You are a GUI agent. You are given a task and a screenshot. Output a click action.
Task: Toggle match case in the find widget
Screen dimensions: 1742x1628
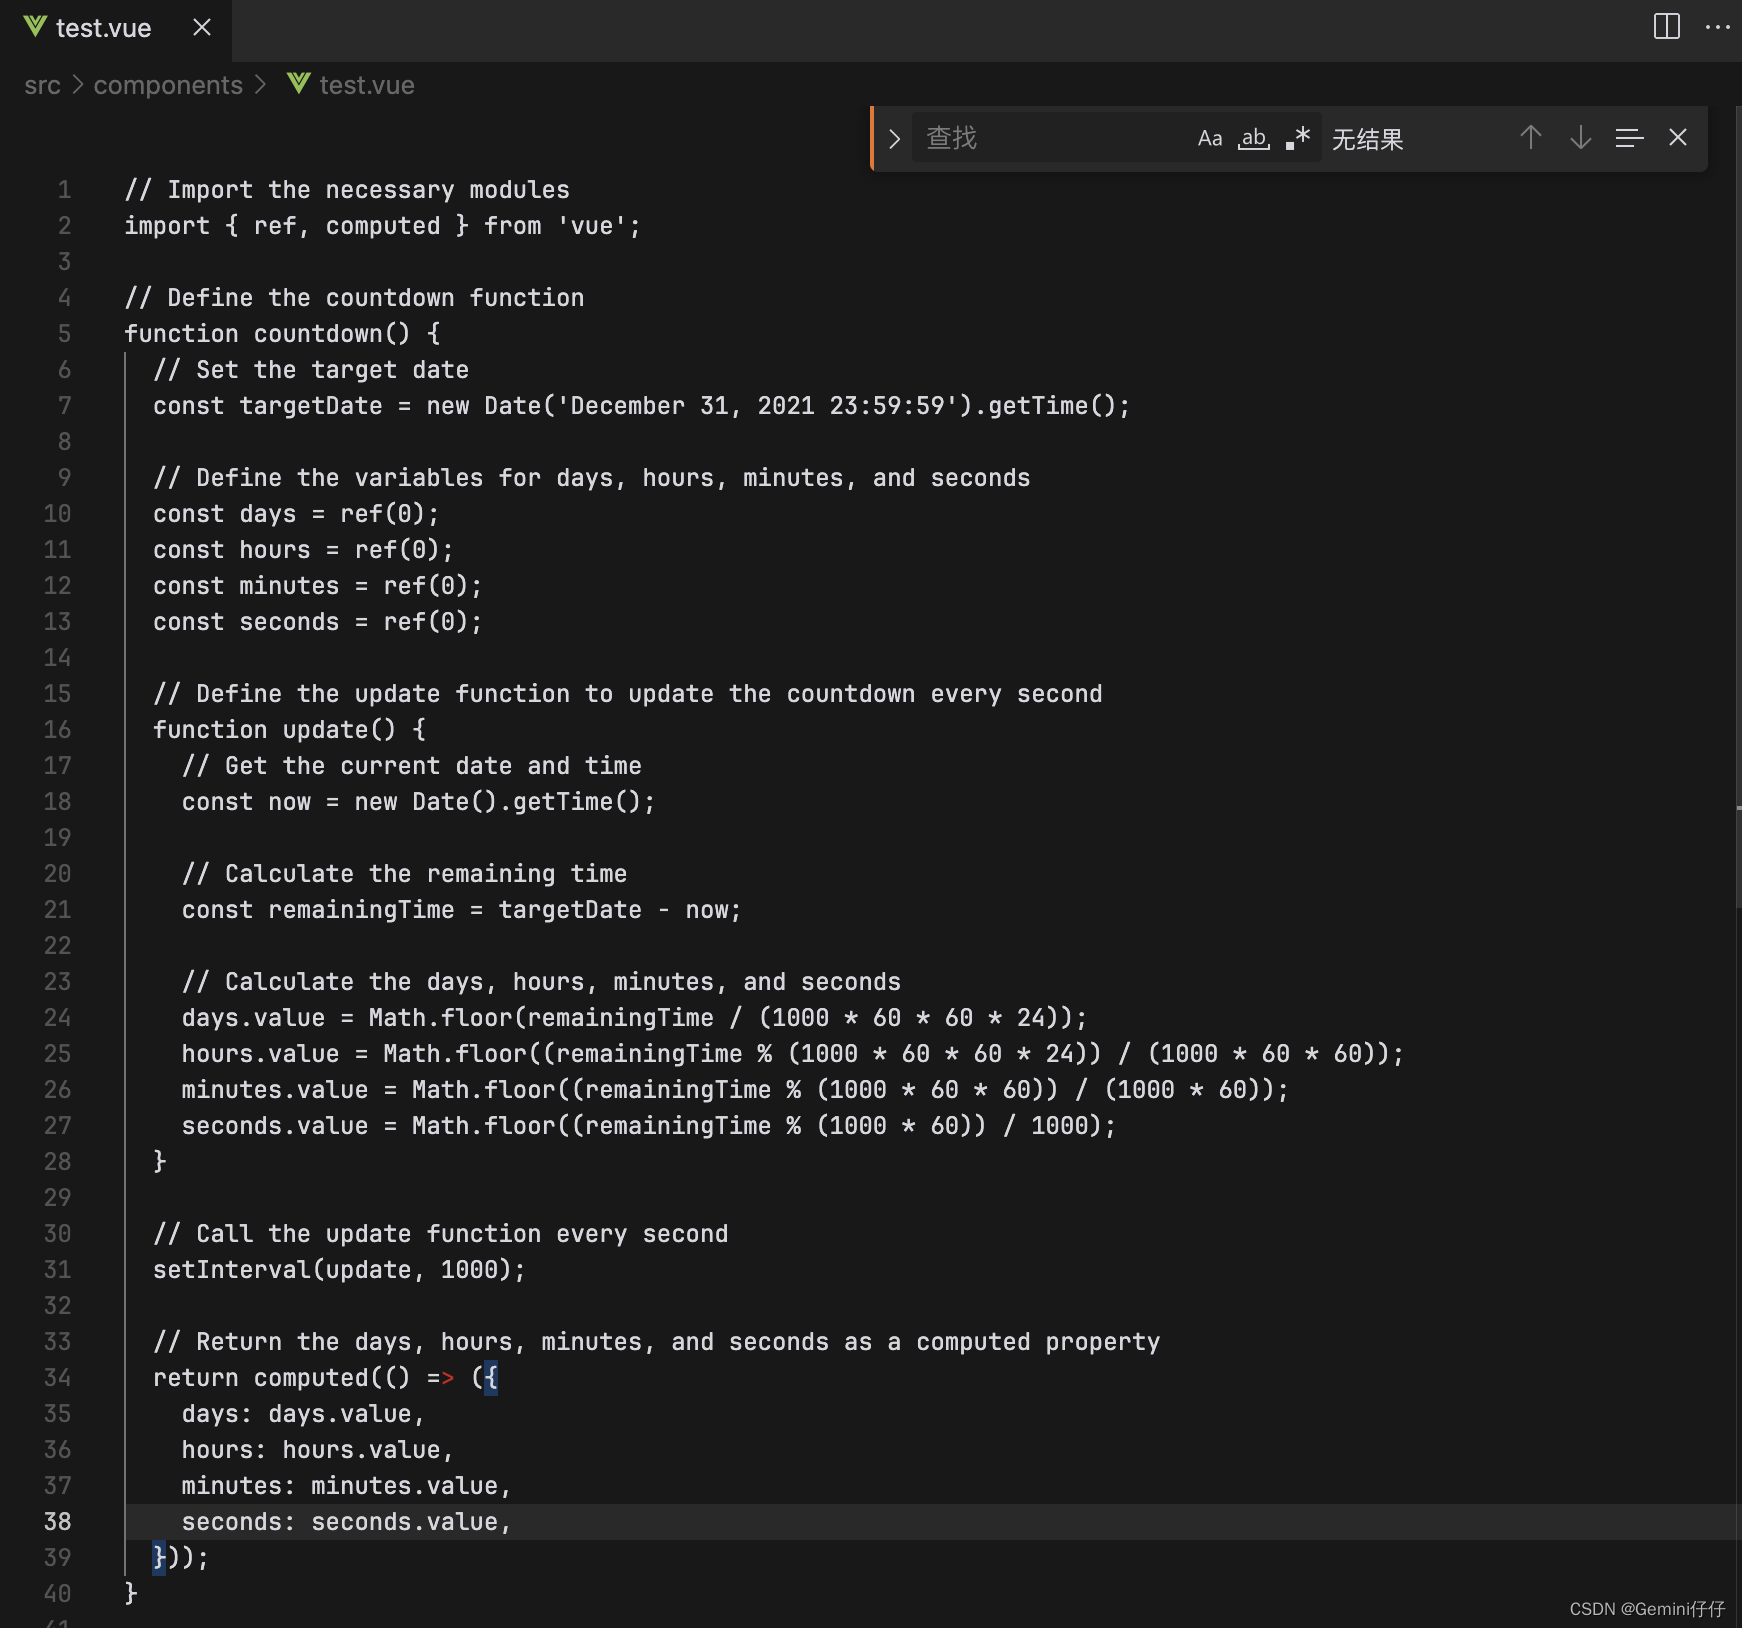click(1210, 138)
